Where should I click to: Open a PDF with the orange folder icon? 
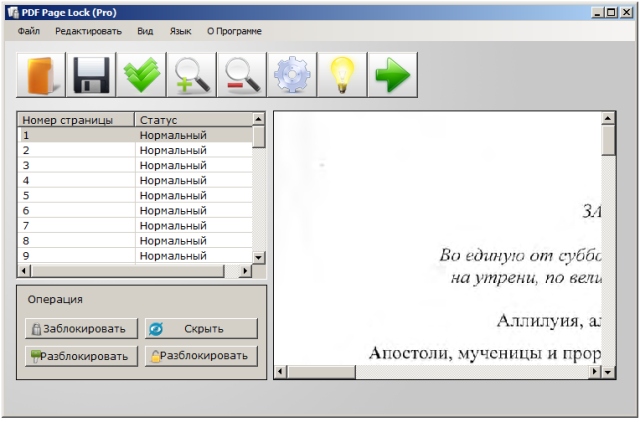click(41, 75)
